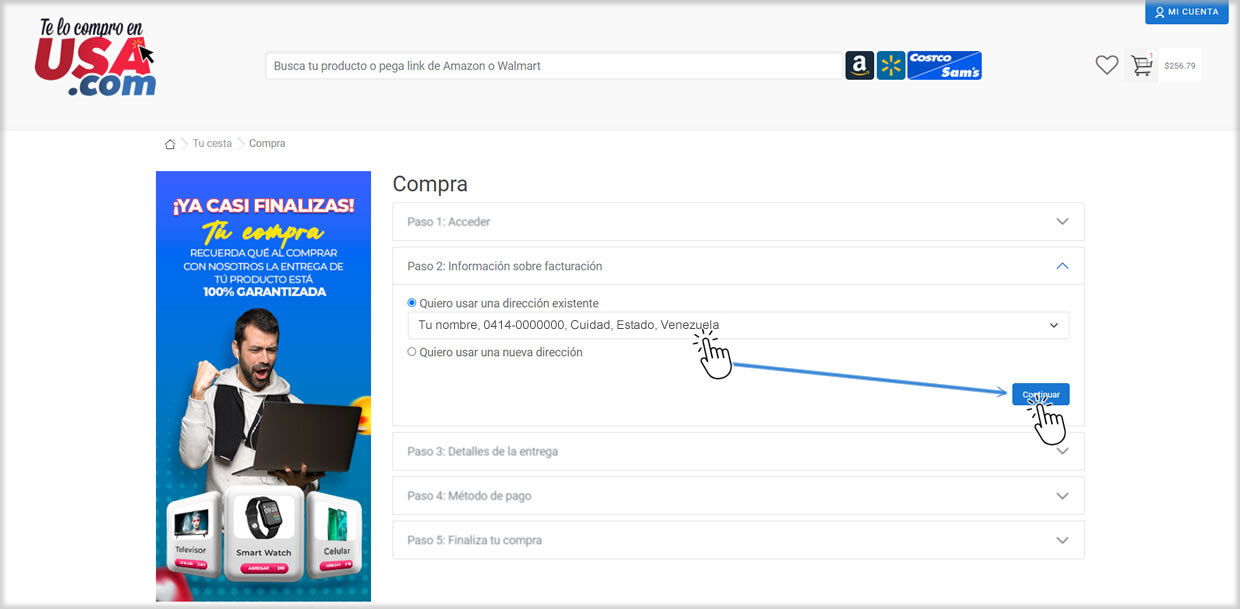
Task: Open the wishlist heart icon
Action: click(x=1106, y=64)
